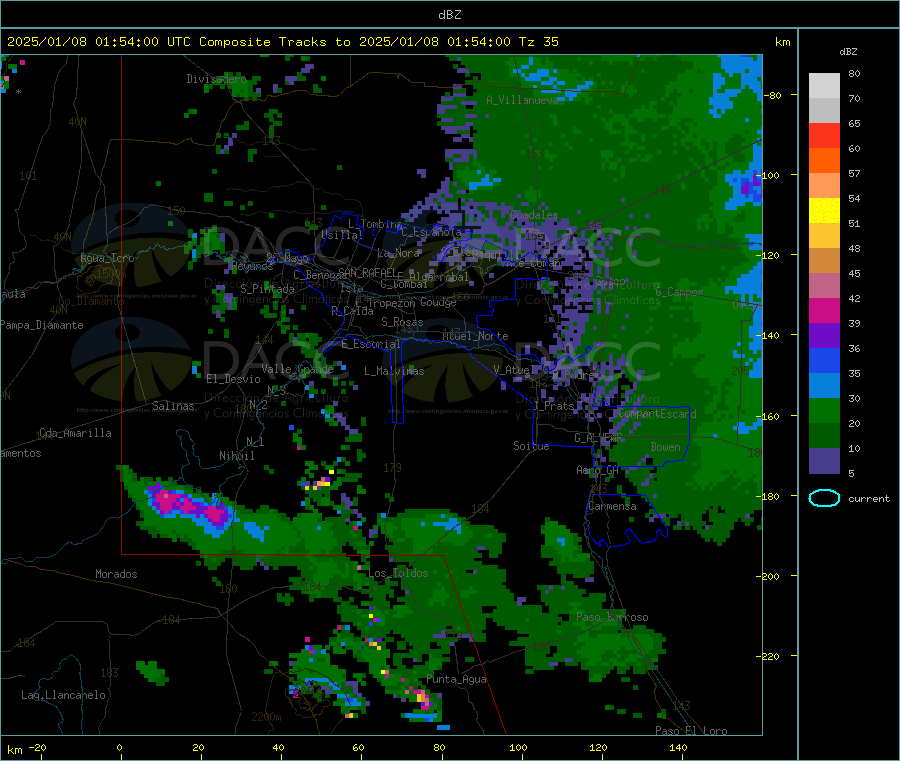Click the 'Salinas' map label

tap(173, 406)
